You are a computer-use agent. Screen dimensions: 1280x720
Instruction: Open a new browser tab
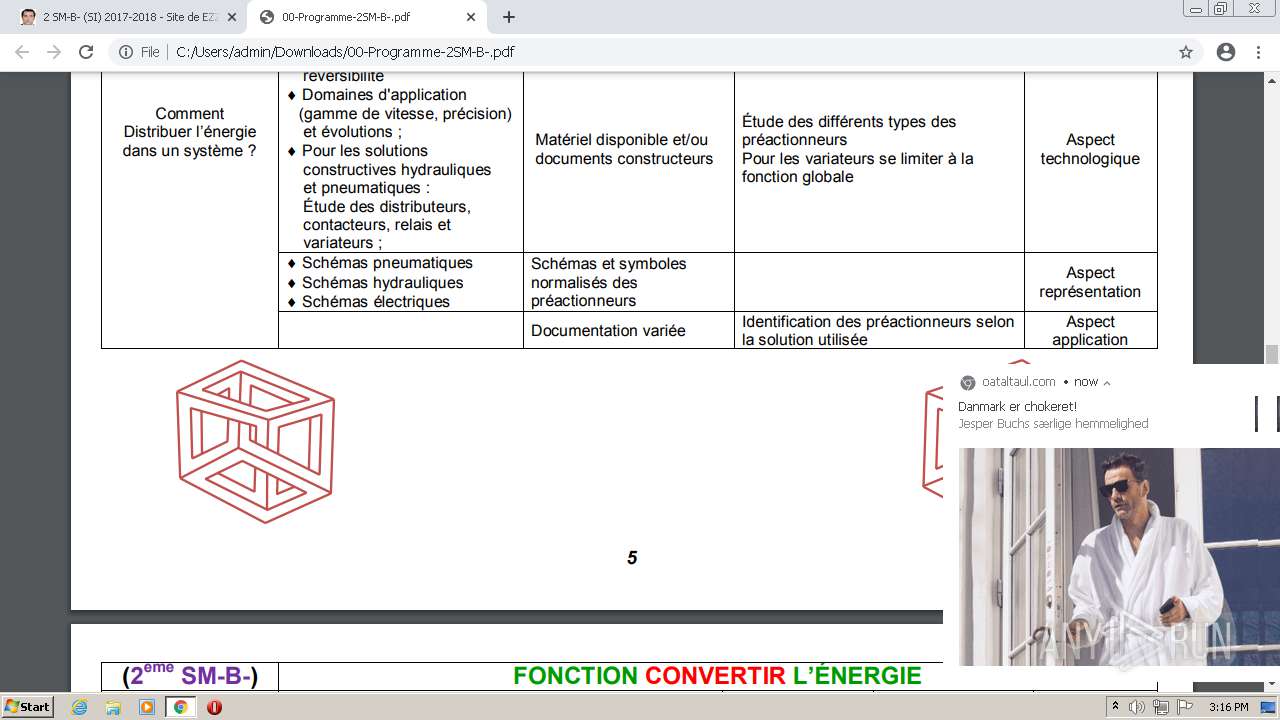508,17
